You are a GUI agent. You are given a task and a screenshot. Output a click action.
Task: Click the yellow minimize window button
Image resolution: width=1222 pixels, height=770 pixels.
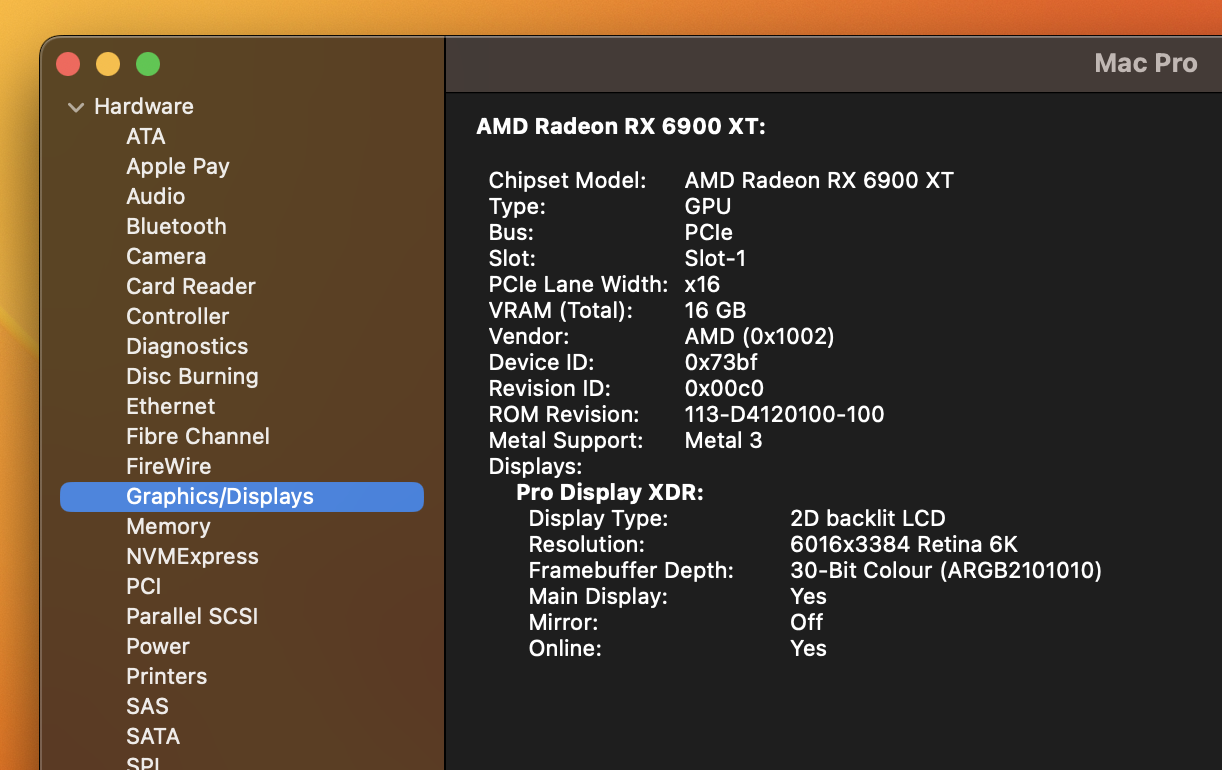point(108,65)
